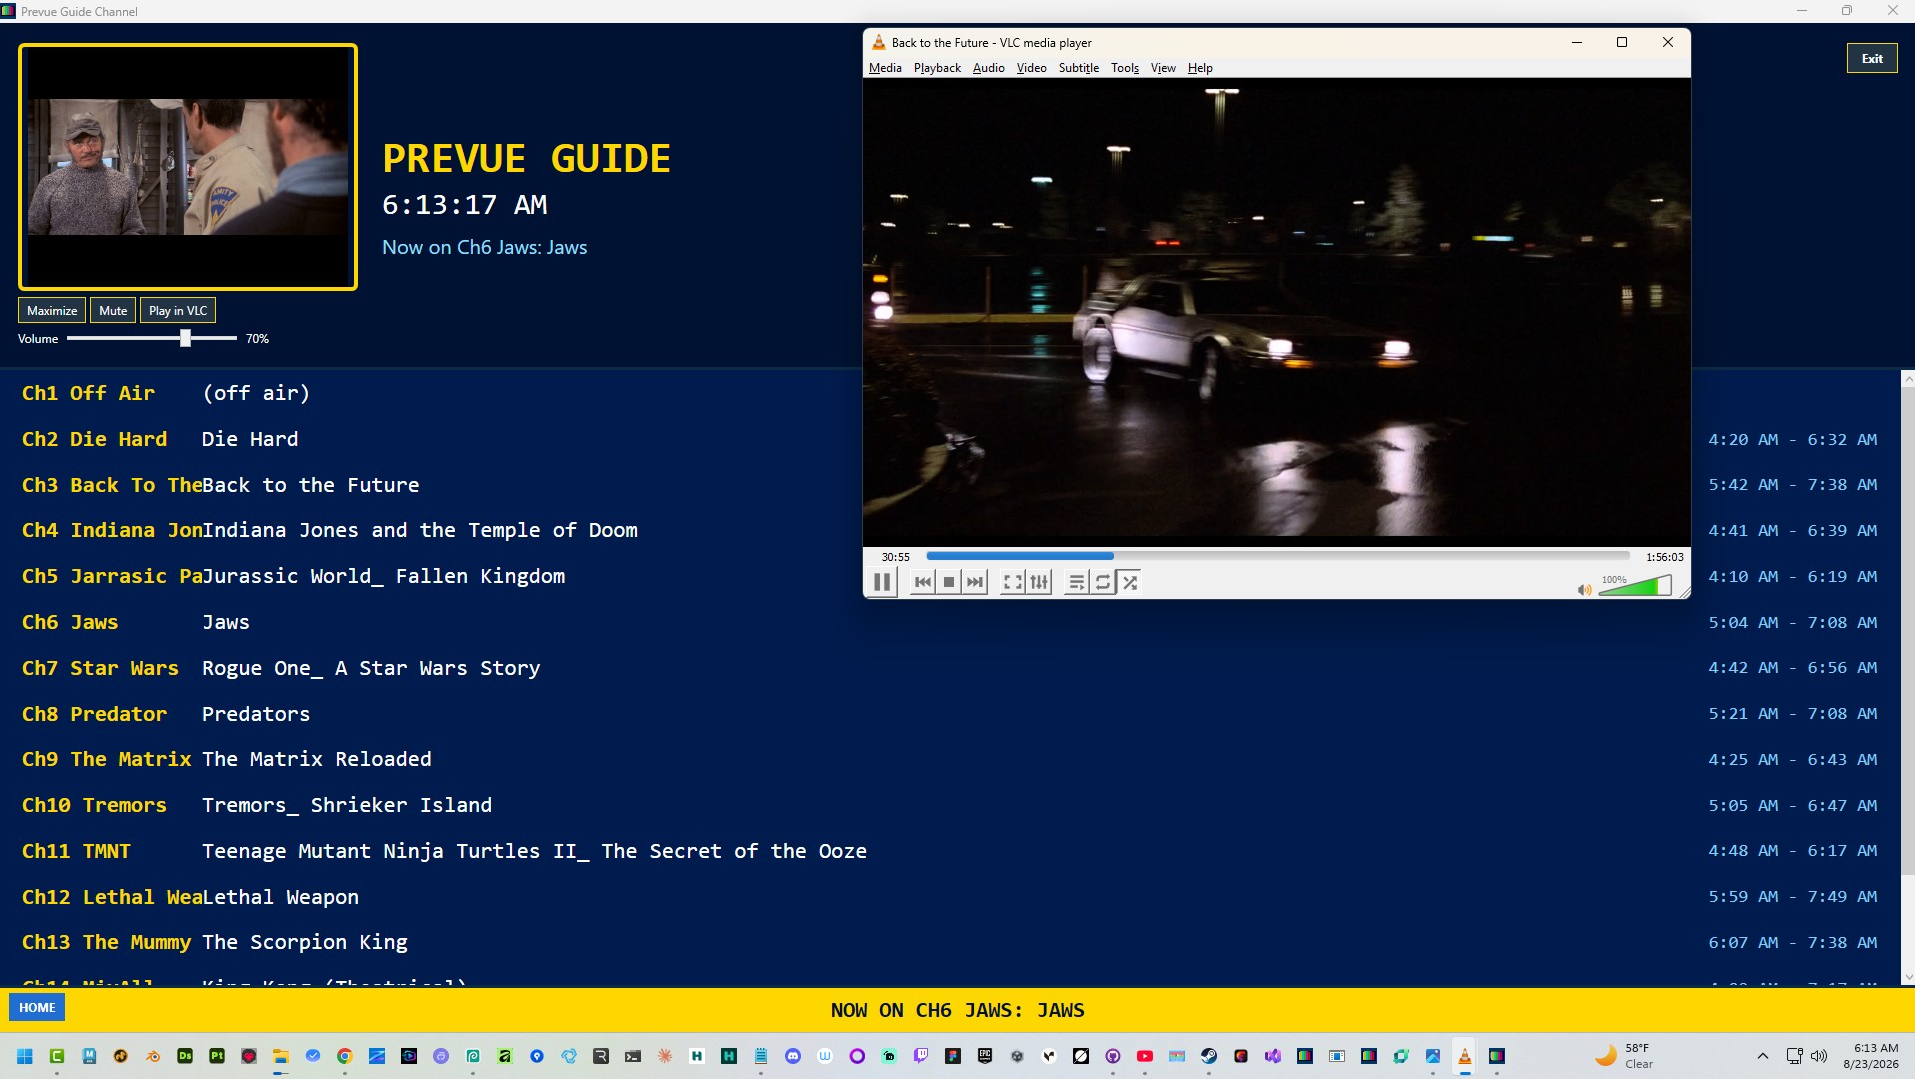Select the Ch2 Die Hard channel row
The image size is (1915, 1079).
[x=950, y=439]
